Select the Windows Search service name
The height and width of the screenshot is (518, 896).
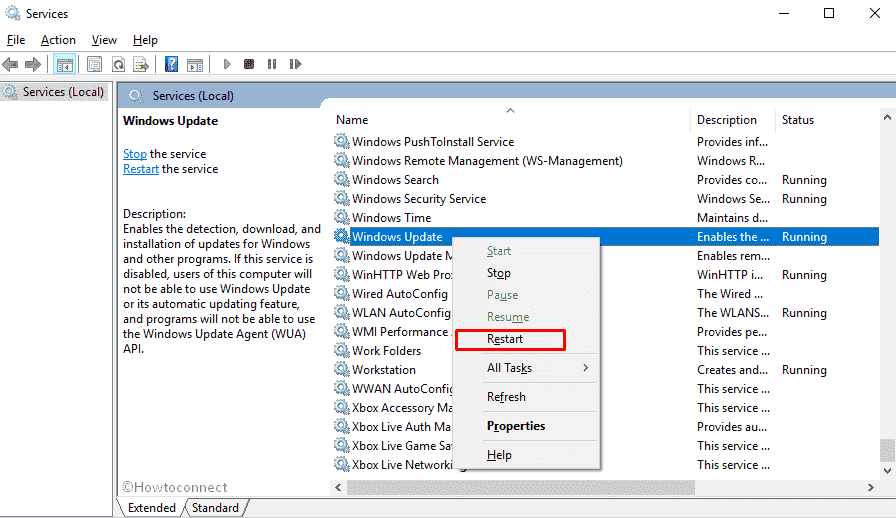[x=395, y=180]
